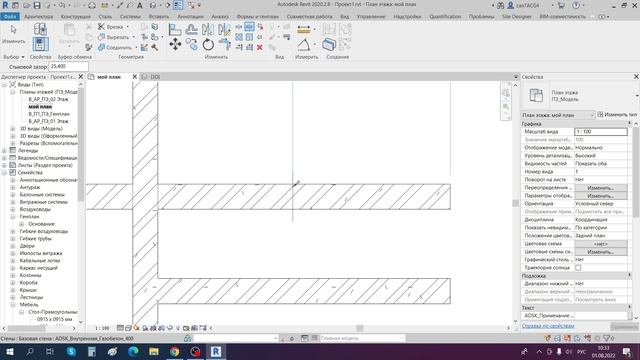Click the Print icon in quick access toolbar
The width and height of the screenshot is (640, 360).
click(x=92, y=5)
